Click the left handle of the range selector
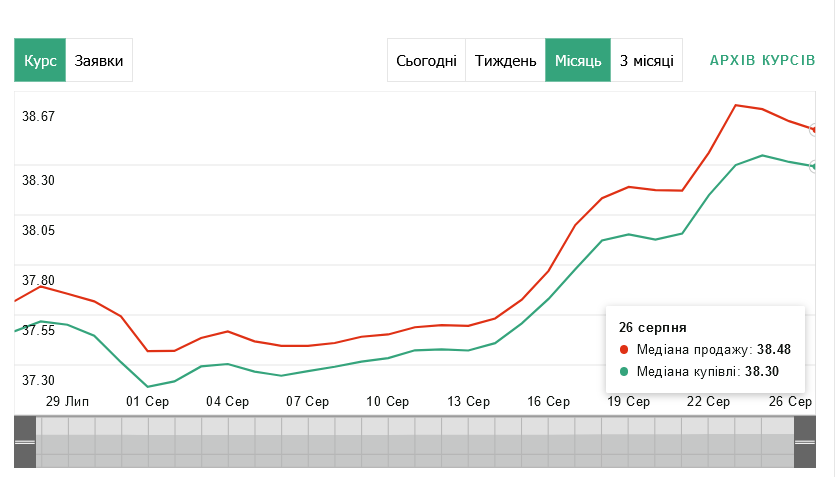This screenshot has height=477, width=838. (25, 441)
